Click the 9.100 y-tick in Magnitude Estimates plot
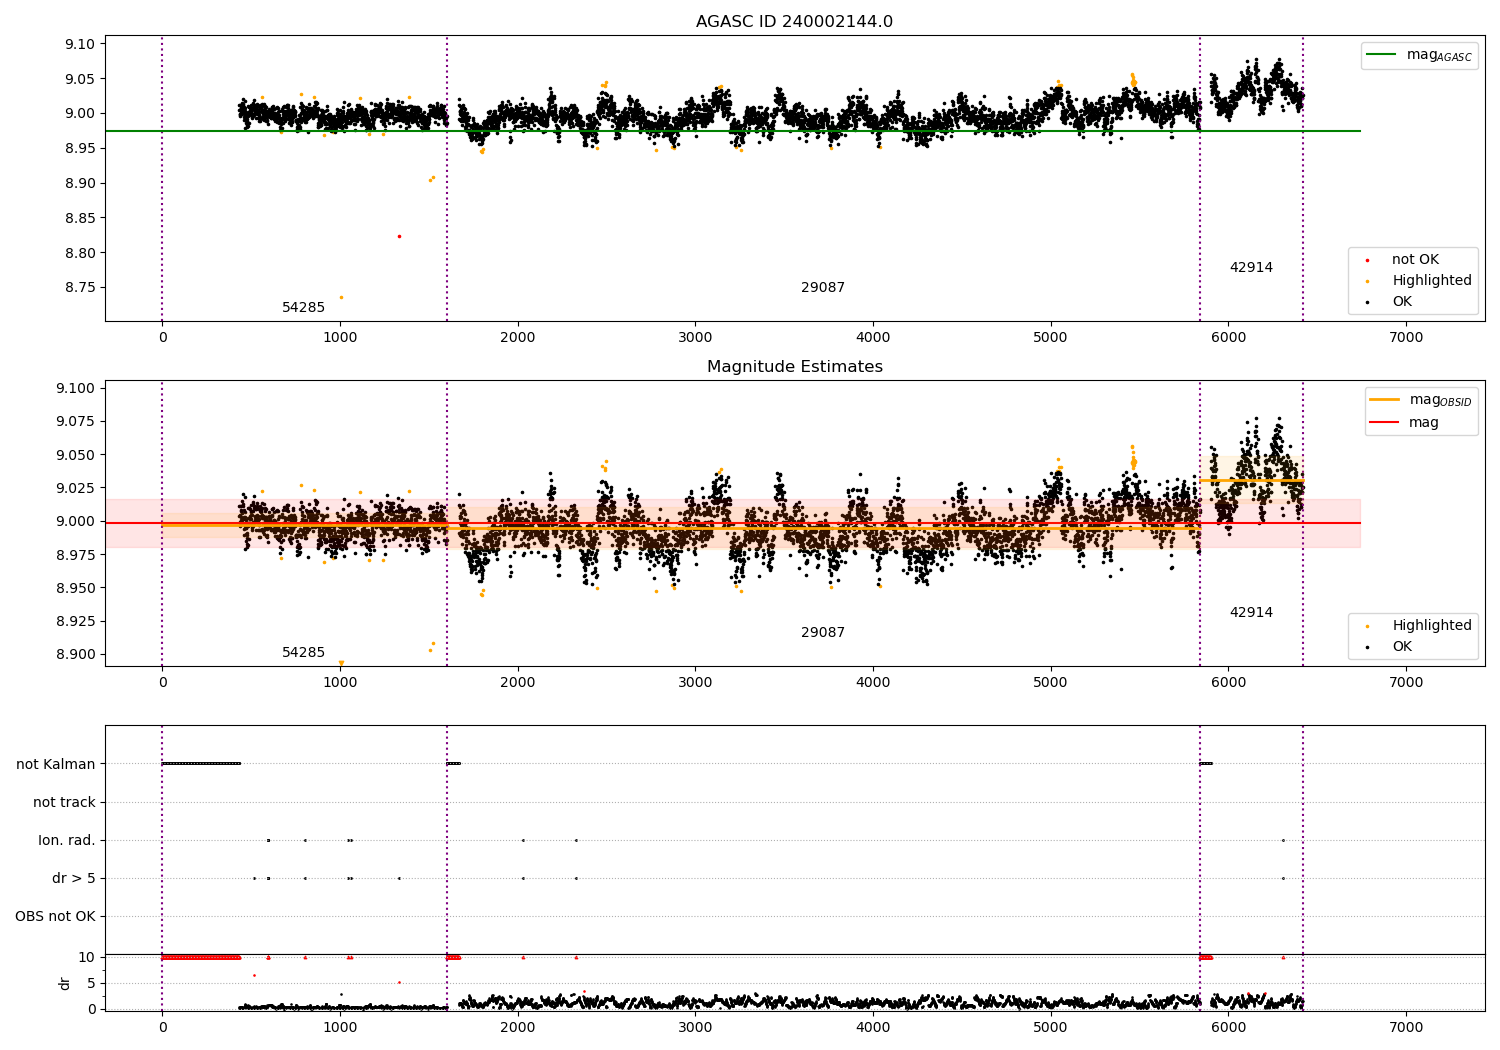This screenshot has width=1500, height=1050. (76, 388)
